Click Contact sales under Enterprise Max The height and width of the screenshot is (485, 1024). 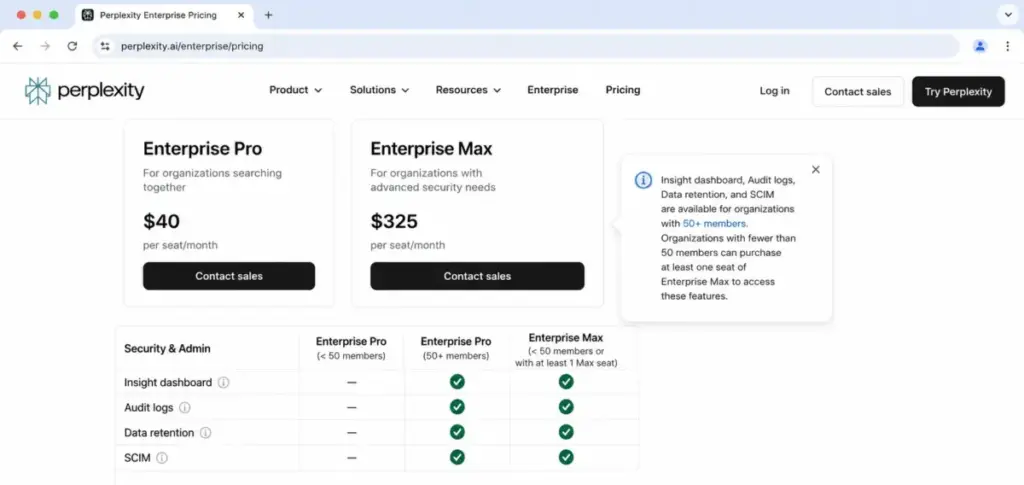477,276
